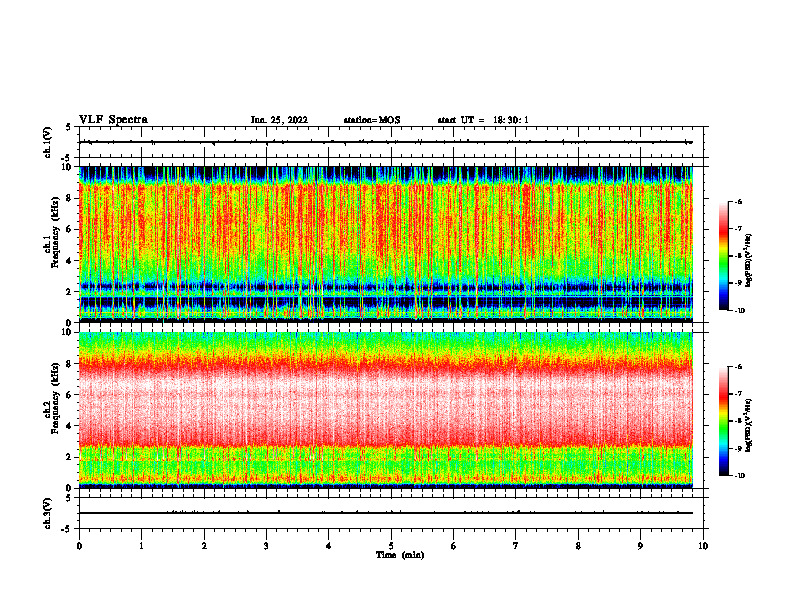Select the date text "Jan. 25, 2022"
Image resolution: width=792 pixels, height=612 pixels.
[279, 120]
